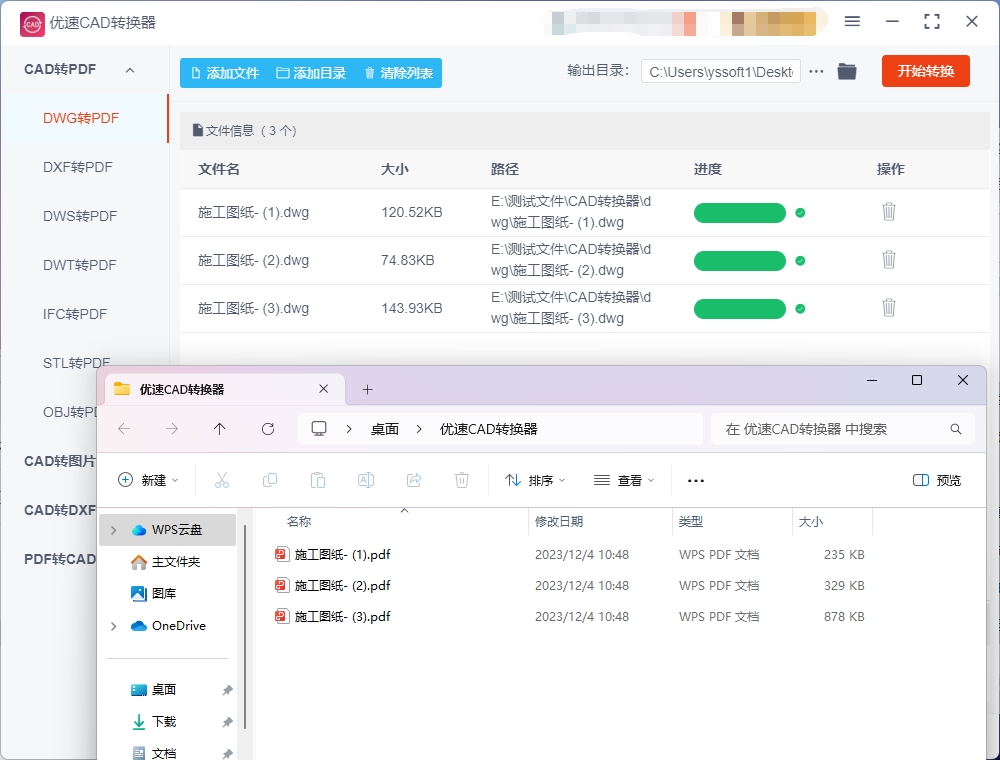Screen dimensions: 1000x760
Task: Open 主文件夹 in the navigation pane
Action: point(165,562)
